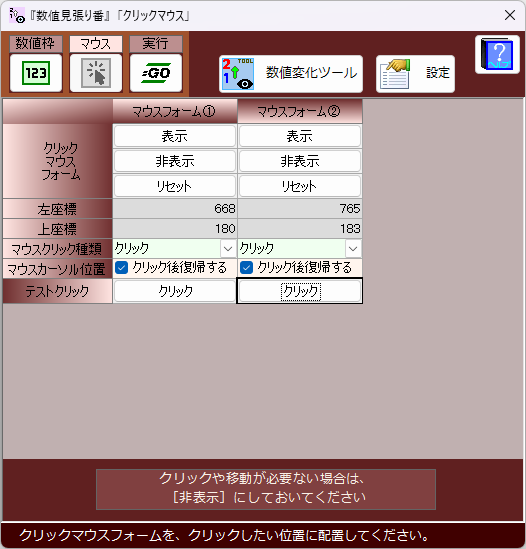
Task: Expand マウスクリック種類 dropdown for マウスフォーム①
Action: point(228,249)
